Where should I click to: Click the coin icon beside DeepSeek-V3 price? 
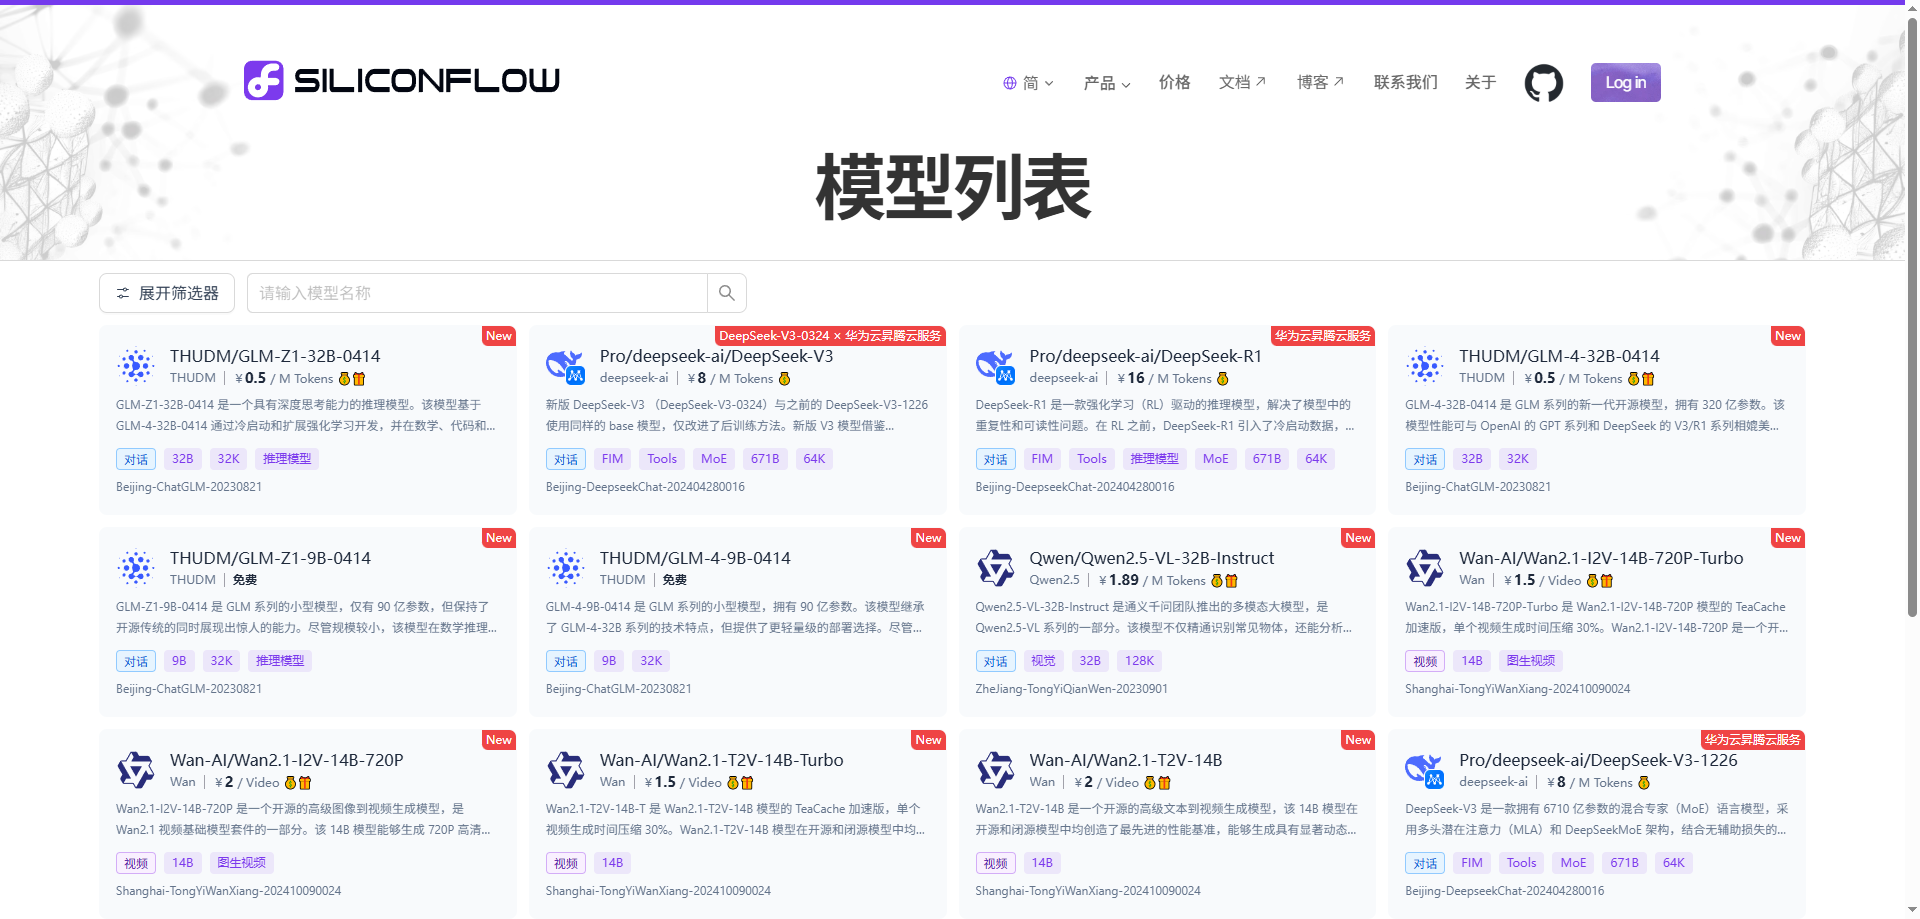784,379
